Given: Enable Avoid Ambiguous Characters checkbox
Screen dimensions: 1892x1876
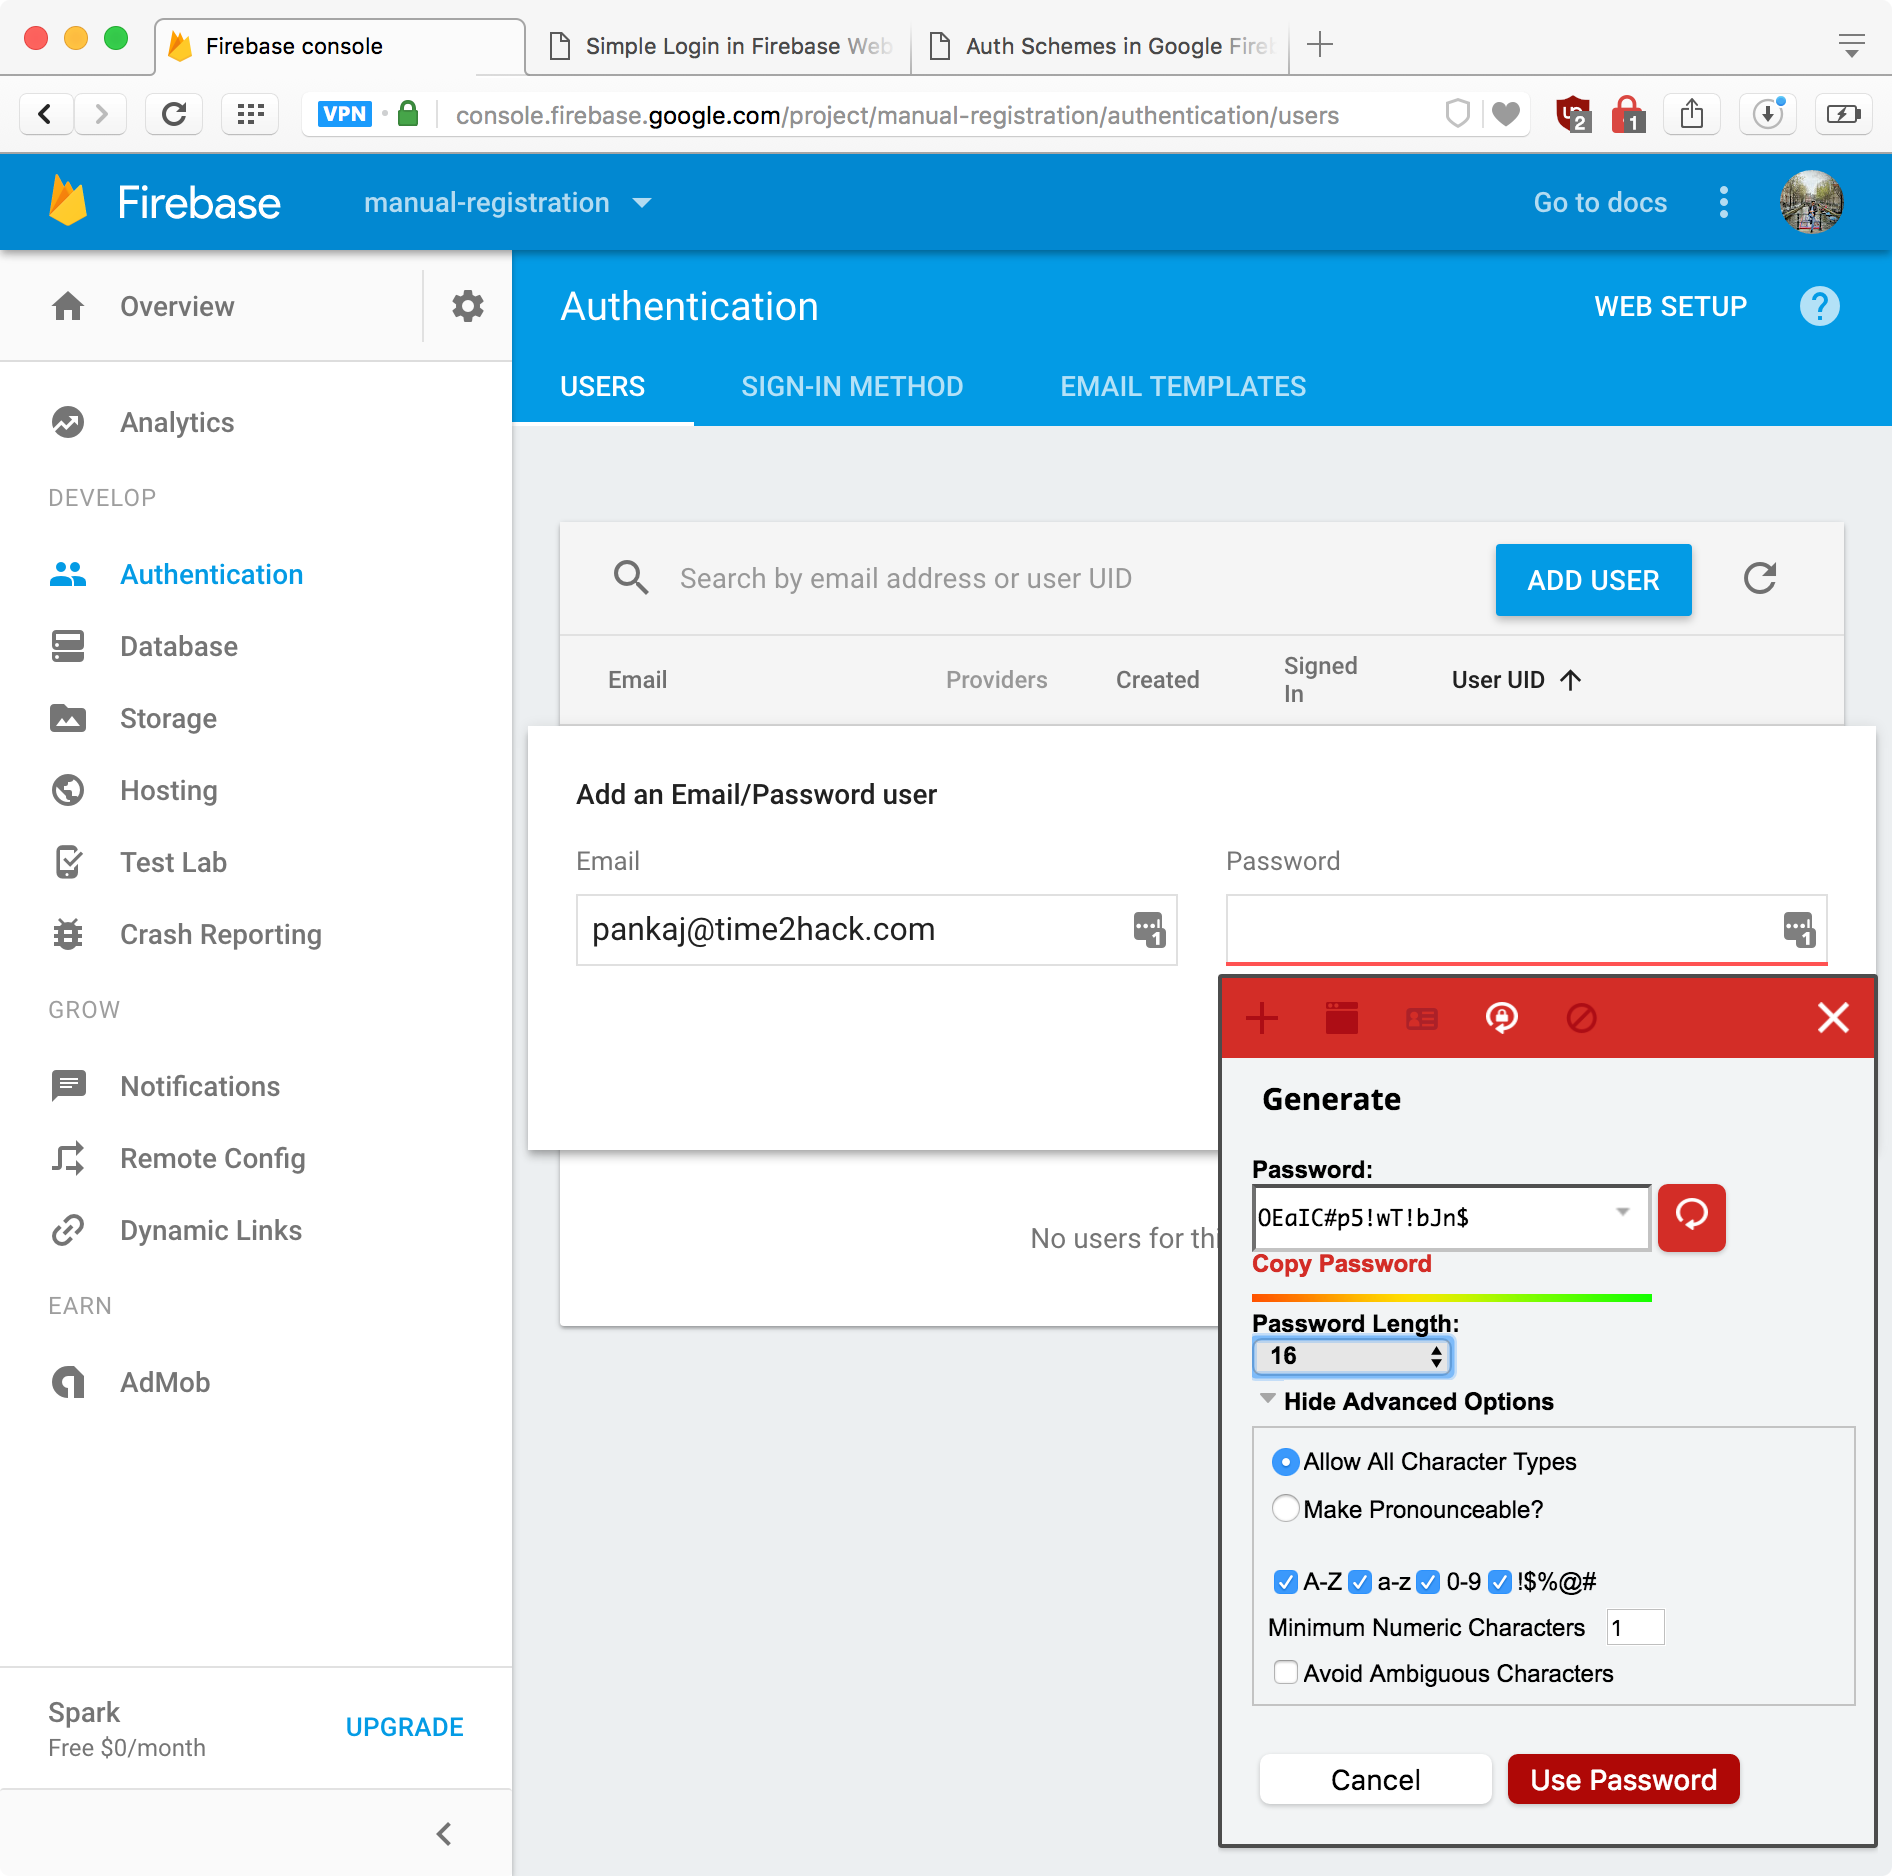Looking at the screenshot, I should 1286,1672.
